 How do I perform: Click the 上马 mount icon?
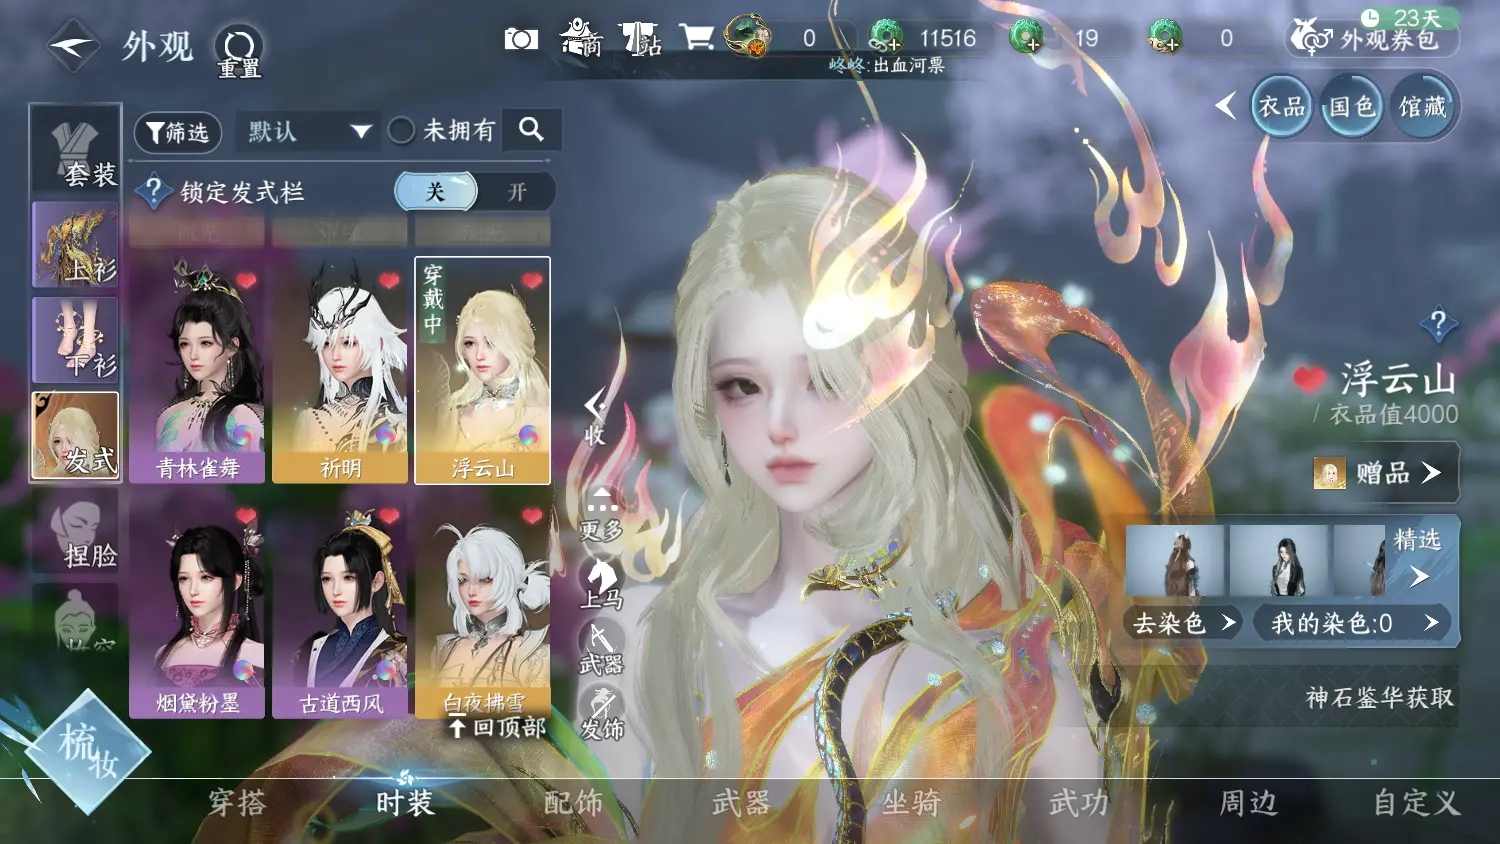(x=602, y=584)
